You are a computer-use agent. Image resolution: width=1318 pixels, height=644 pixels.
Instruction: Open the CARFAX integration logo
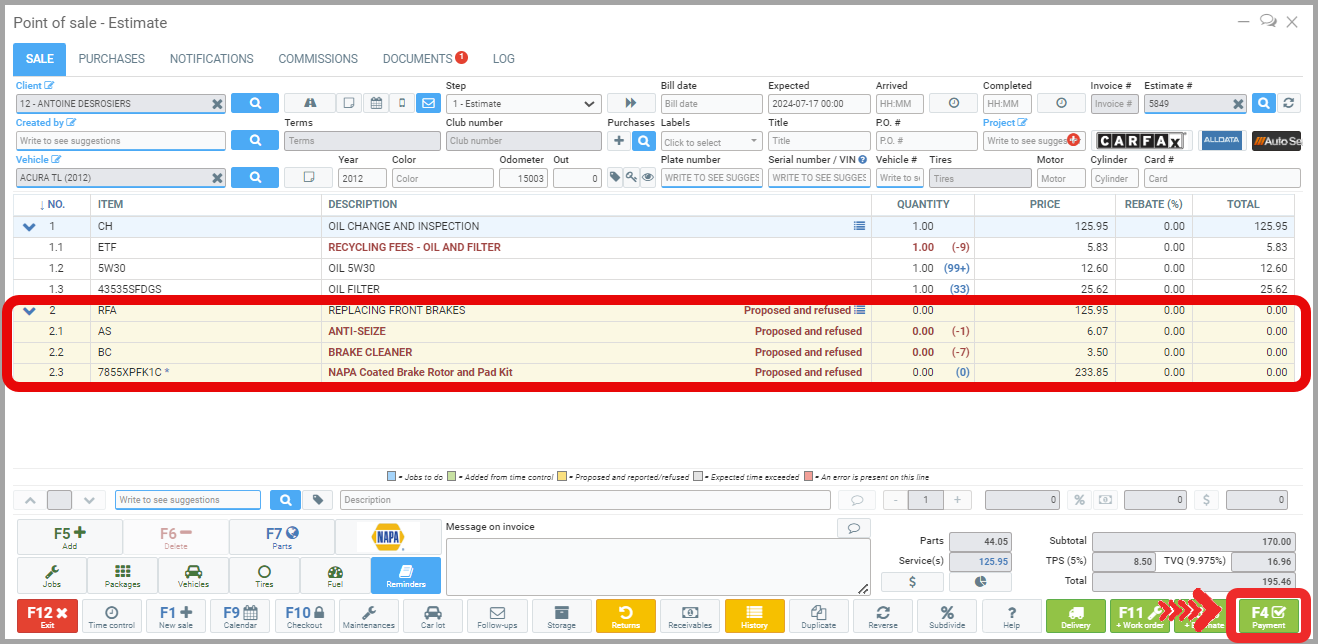tap(1141, 141)
